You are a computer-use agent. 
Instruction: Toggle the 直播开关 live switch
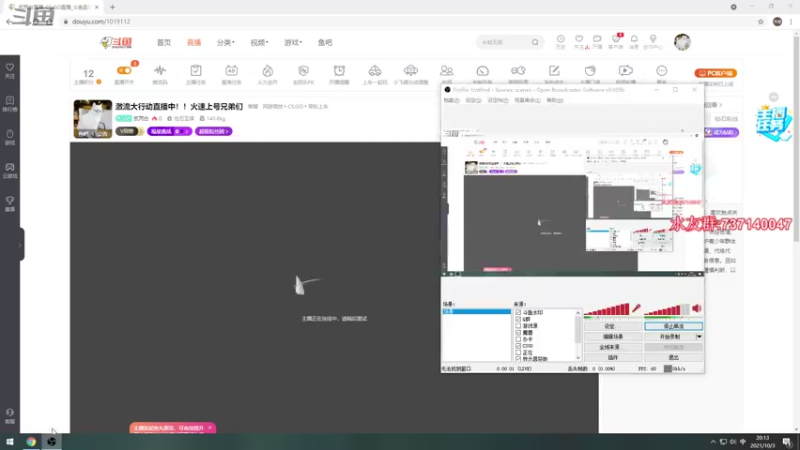(124, 70)
